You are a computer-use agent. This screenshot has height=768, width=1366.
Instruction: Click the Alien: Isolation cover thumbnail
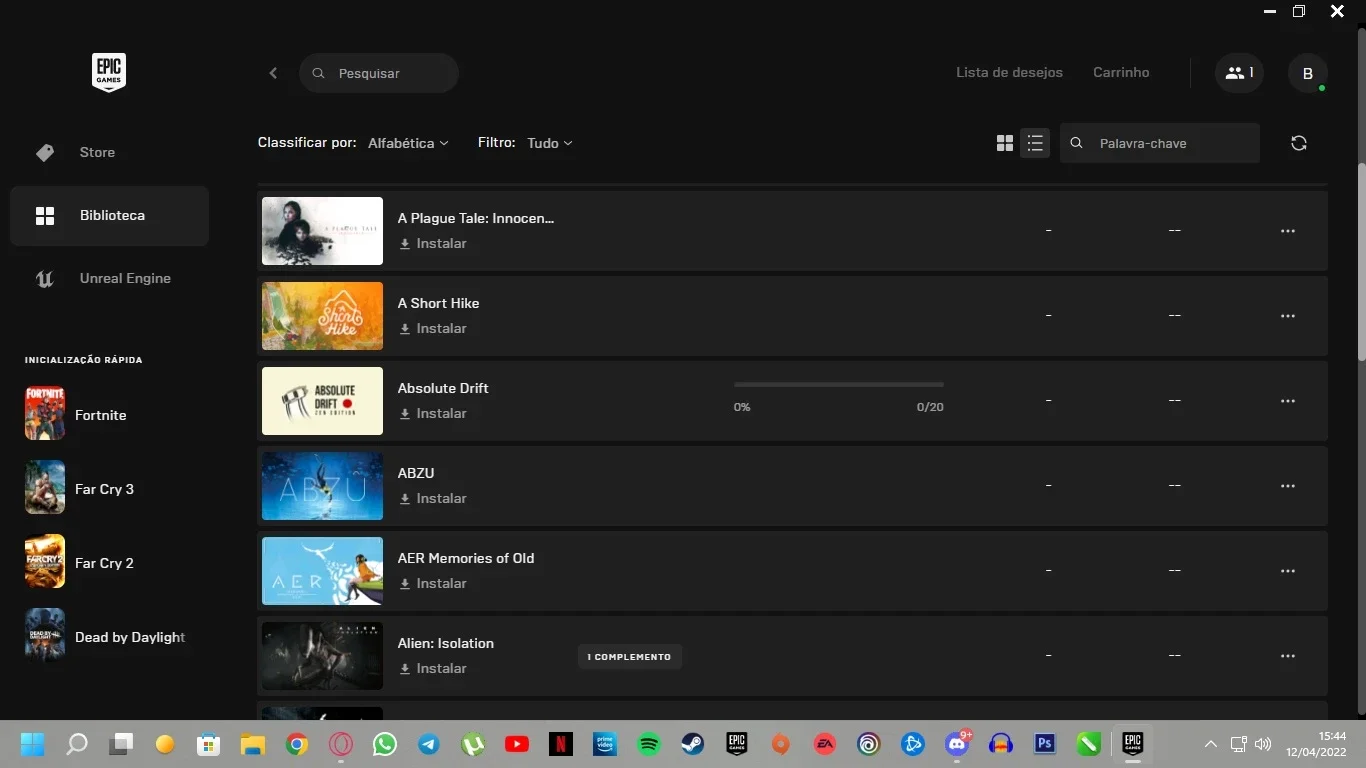[322, 656]
